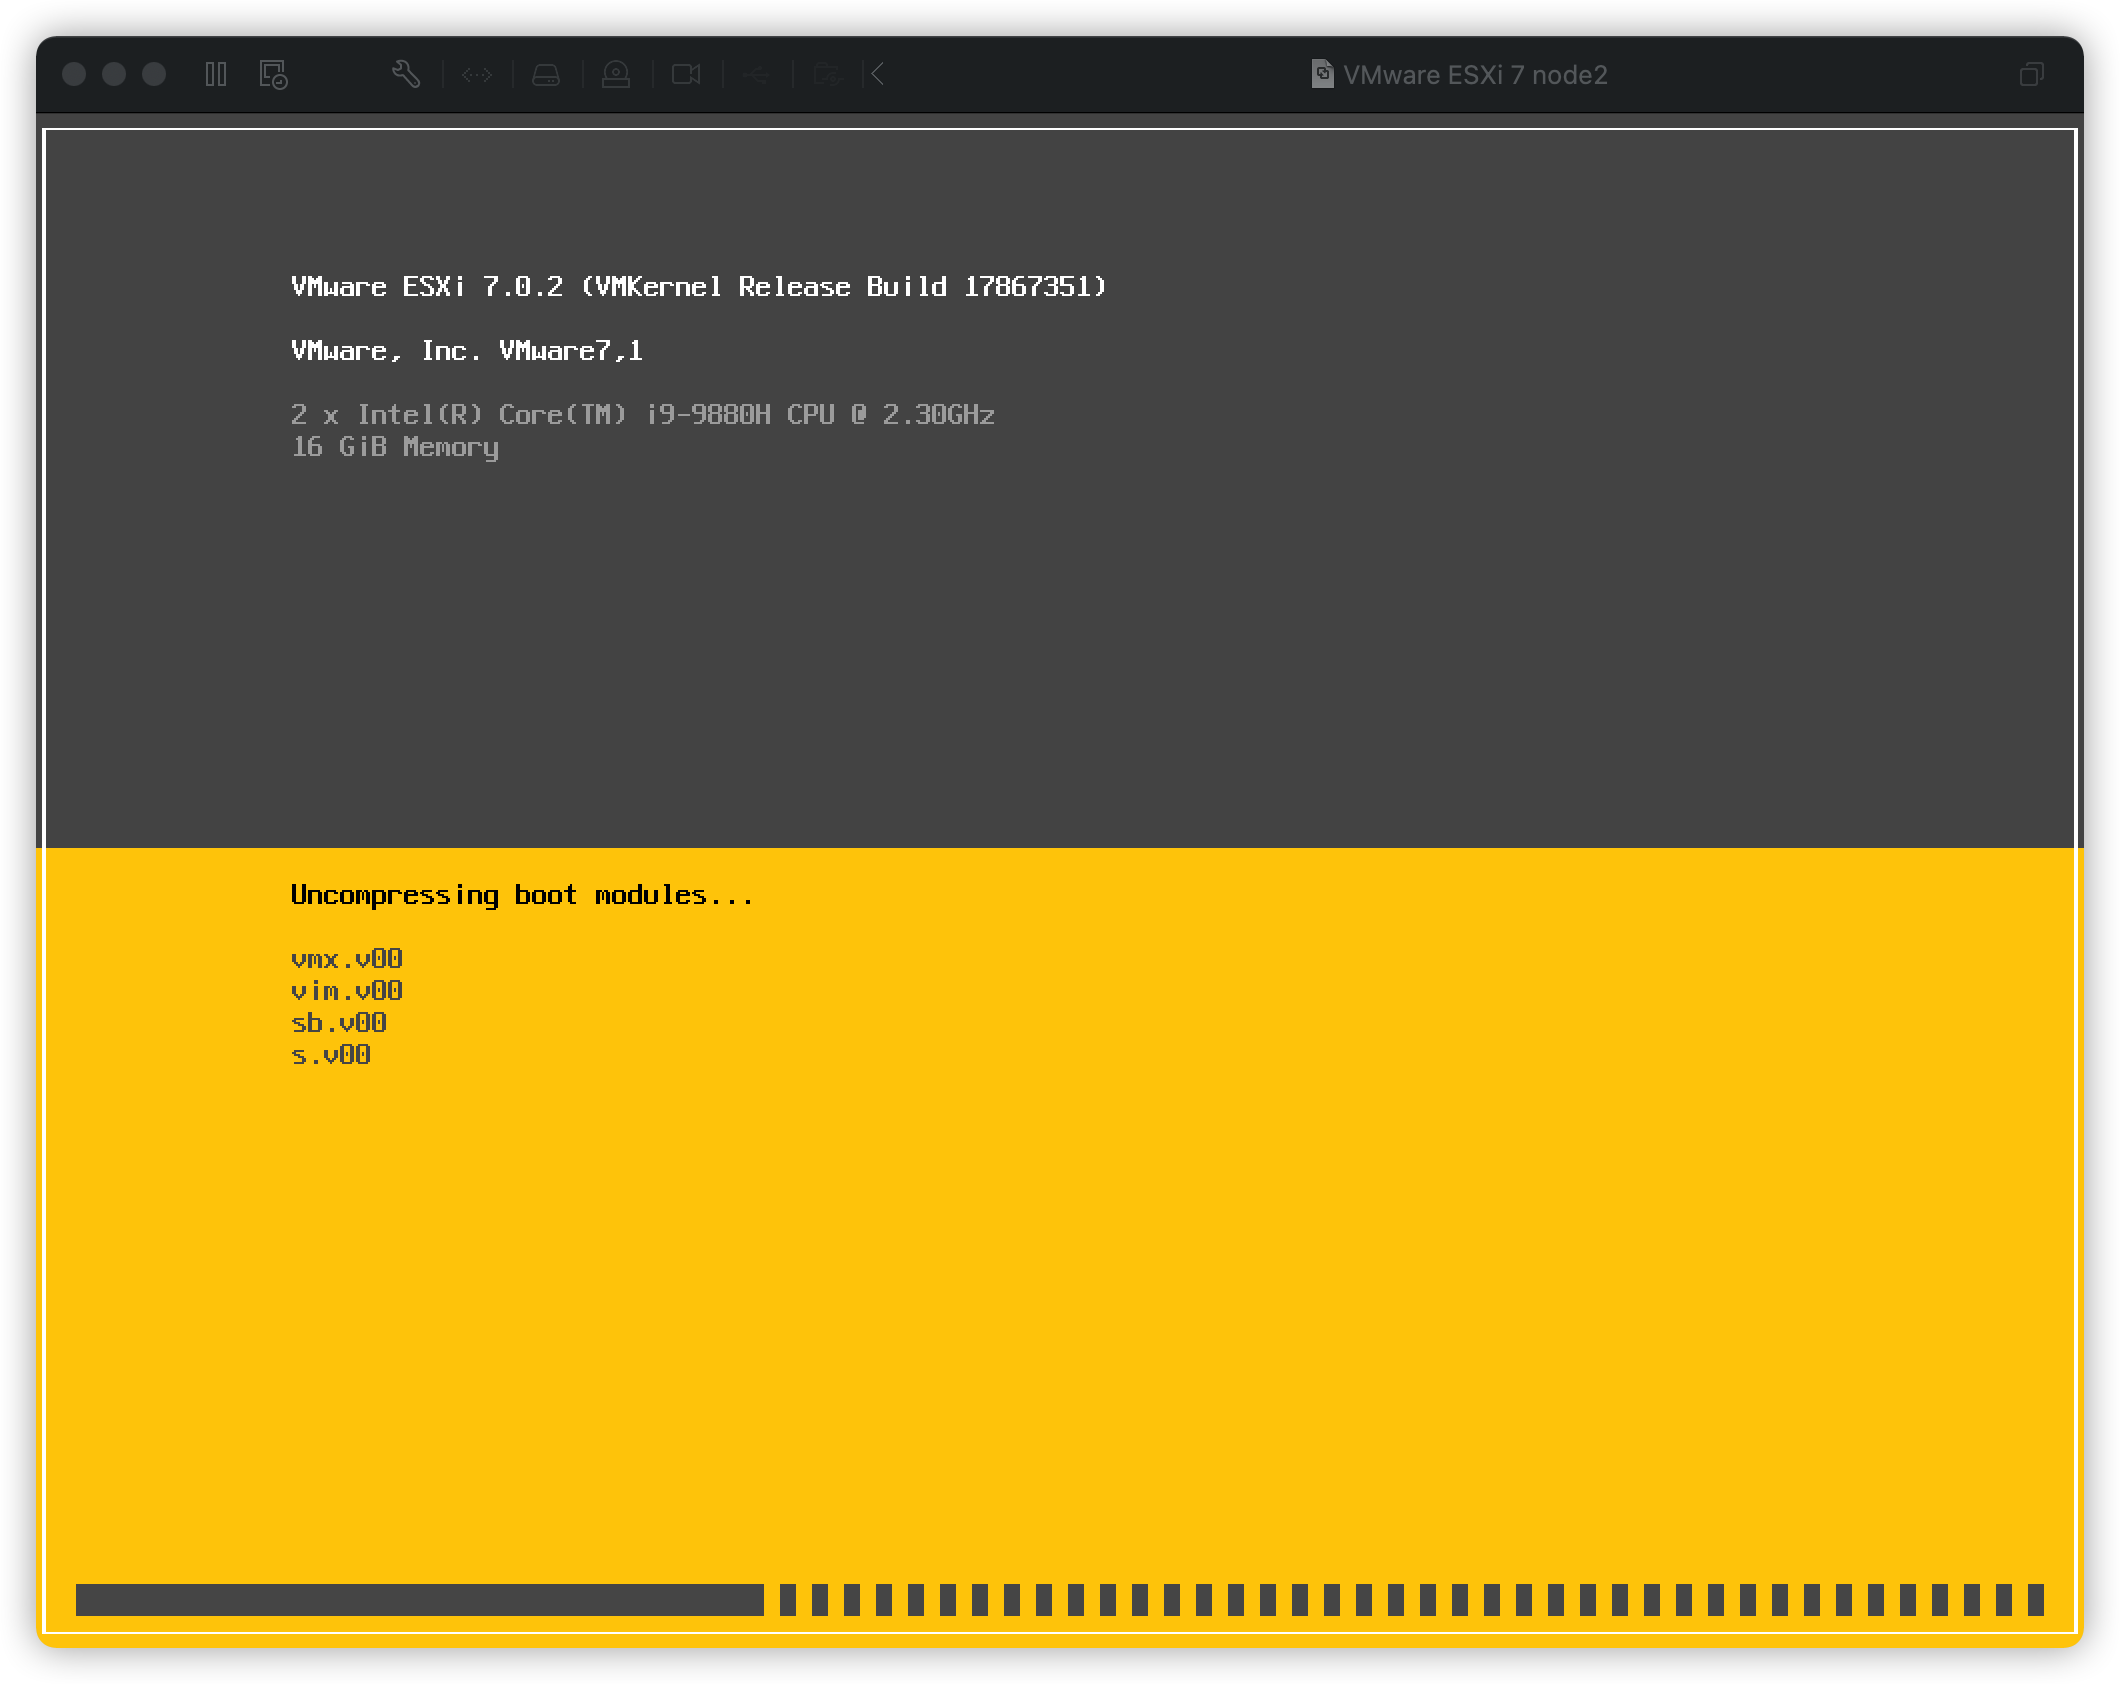Take a snapshot using the snapshot icon
The image size is (2120, 1684).
tap(273, 75)
